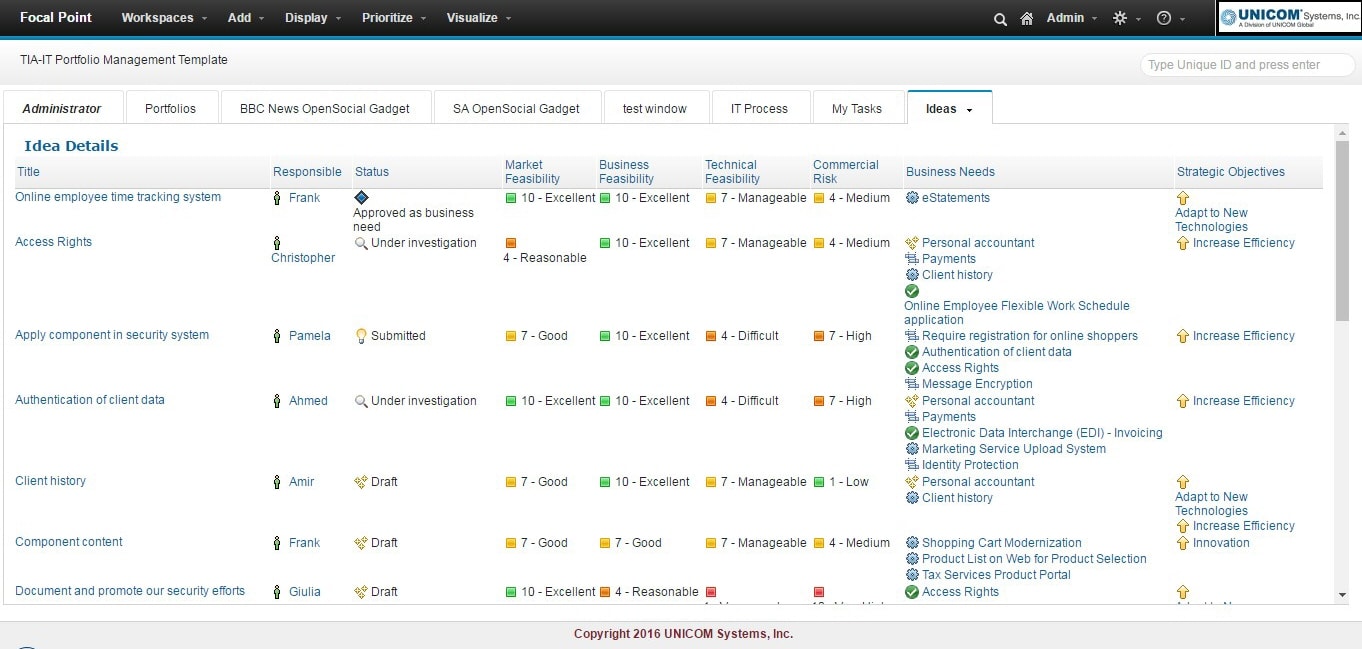Viewport: 1362px width, 649px height.
Task: Open SA OpenSocial Gadget tab
Action: click(516, 108)
